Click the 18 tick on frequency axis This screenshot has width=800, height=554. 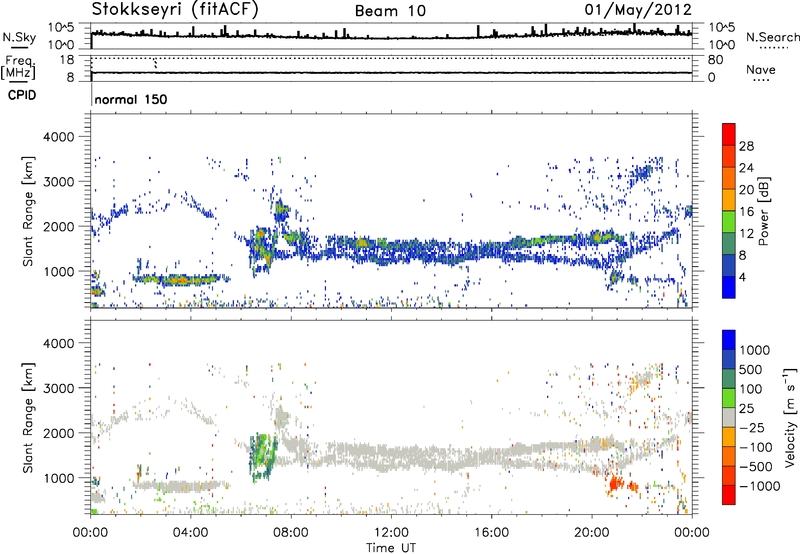67,60
